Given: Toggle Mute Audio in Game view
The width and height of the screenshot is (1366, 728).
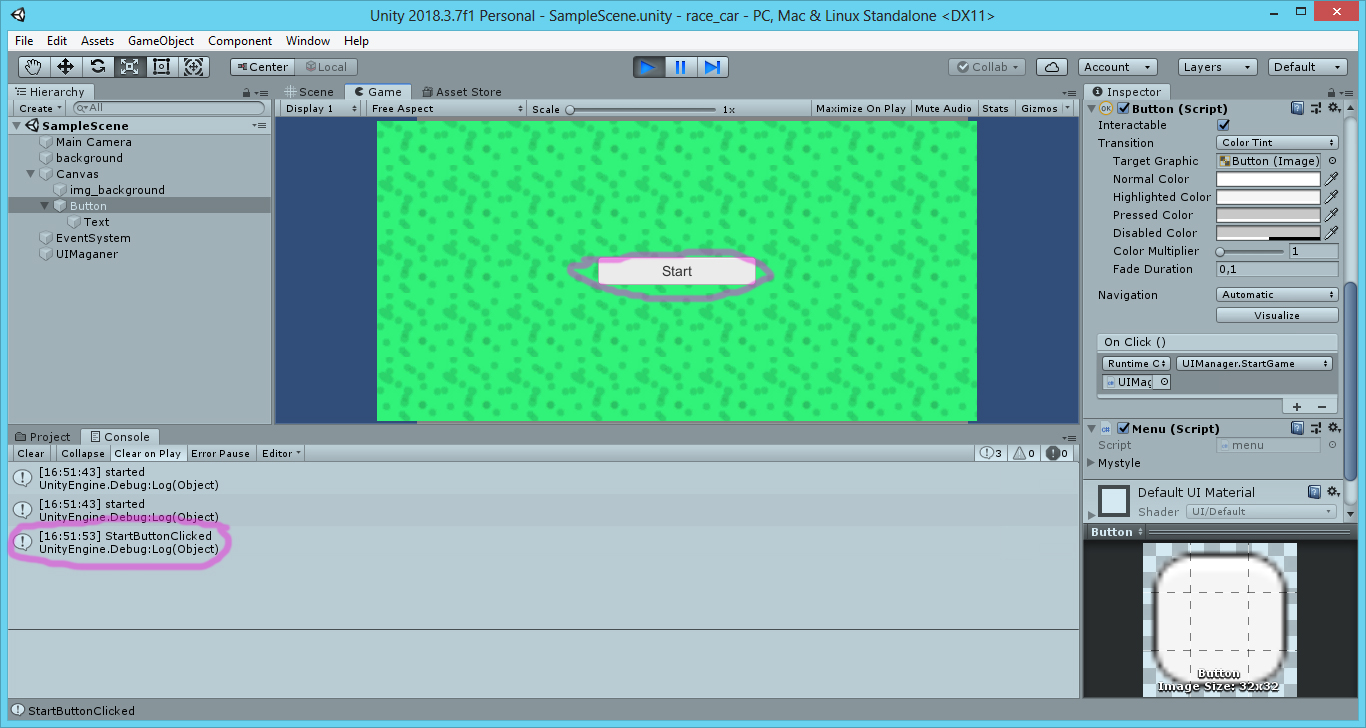Looking at the screenshot, I should point(943,108).
